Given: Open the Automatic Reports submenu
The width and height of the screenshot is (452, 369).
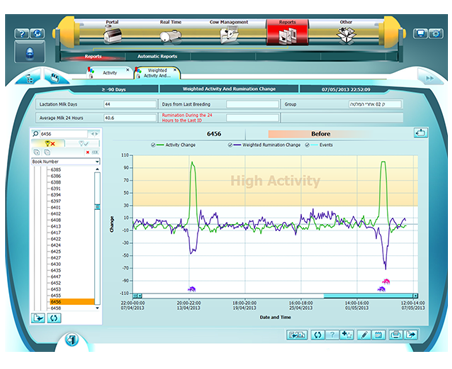Looking at the screenshot, I should coord(157,56).
